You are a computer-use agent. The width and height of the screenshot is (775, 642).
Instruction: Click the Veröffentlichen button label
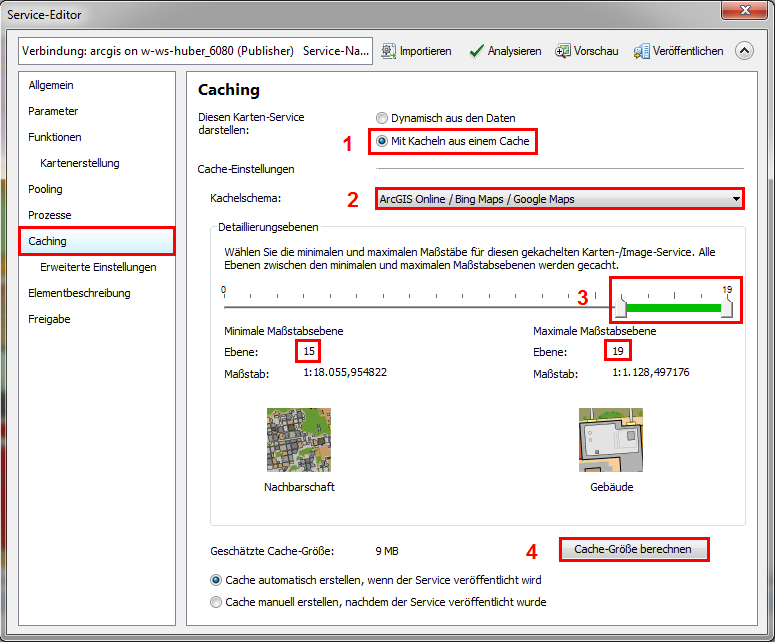click(x=688, y=51)
